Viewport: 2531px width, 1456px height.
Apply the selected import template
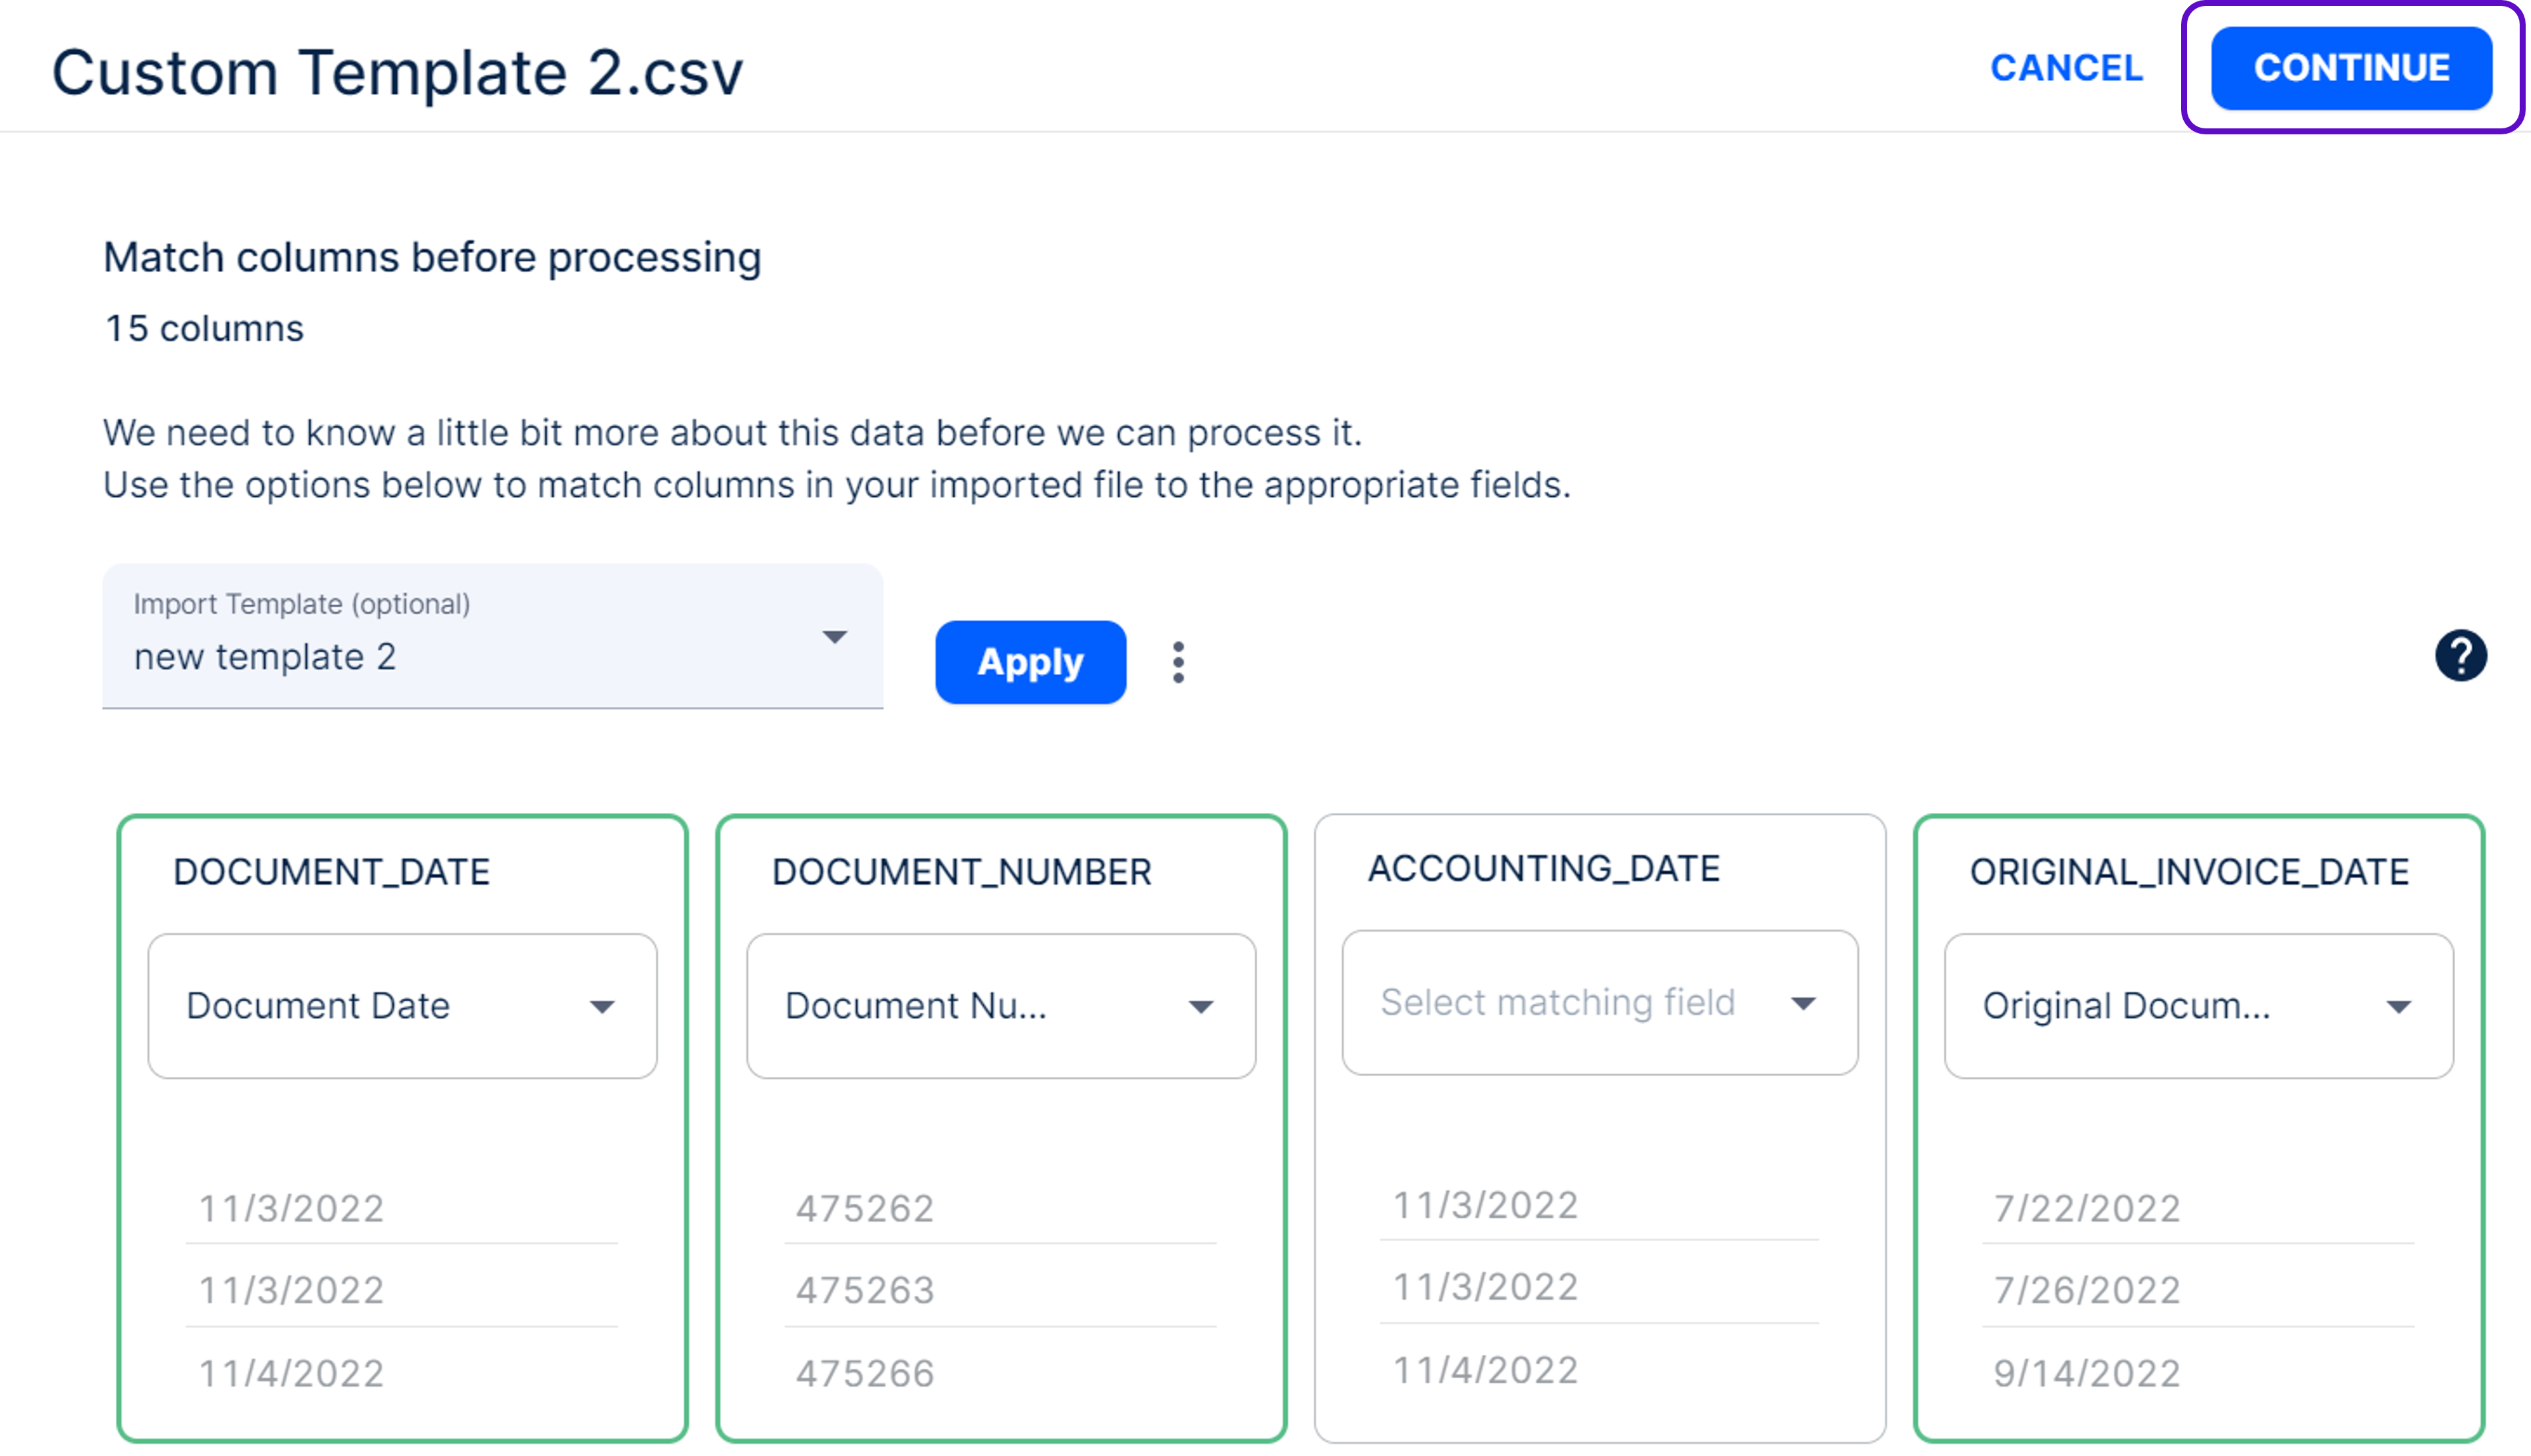click(1030, 662)
